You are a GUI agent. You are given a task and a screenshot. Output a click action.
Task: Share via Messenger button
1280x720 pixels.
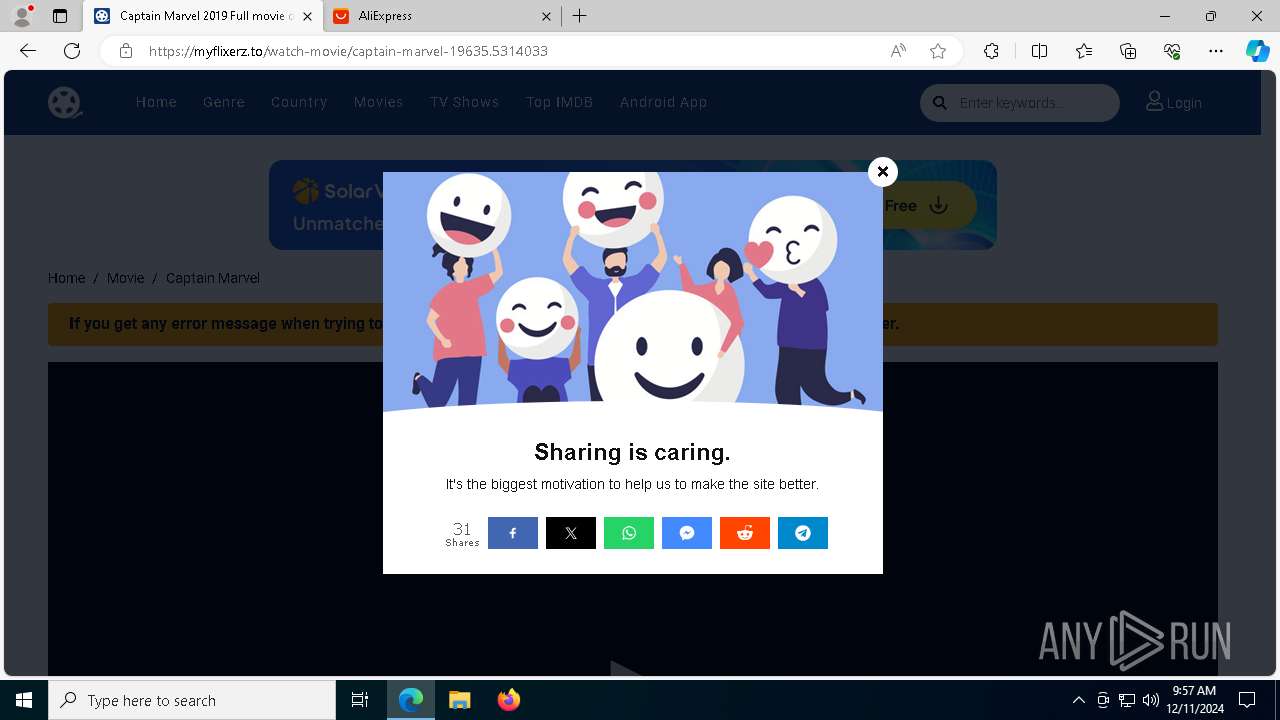click(x=687, y=533)
